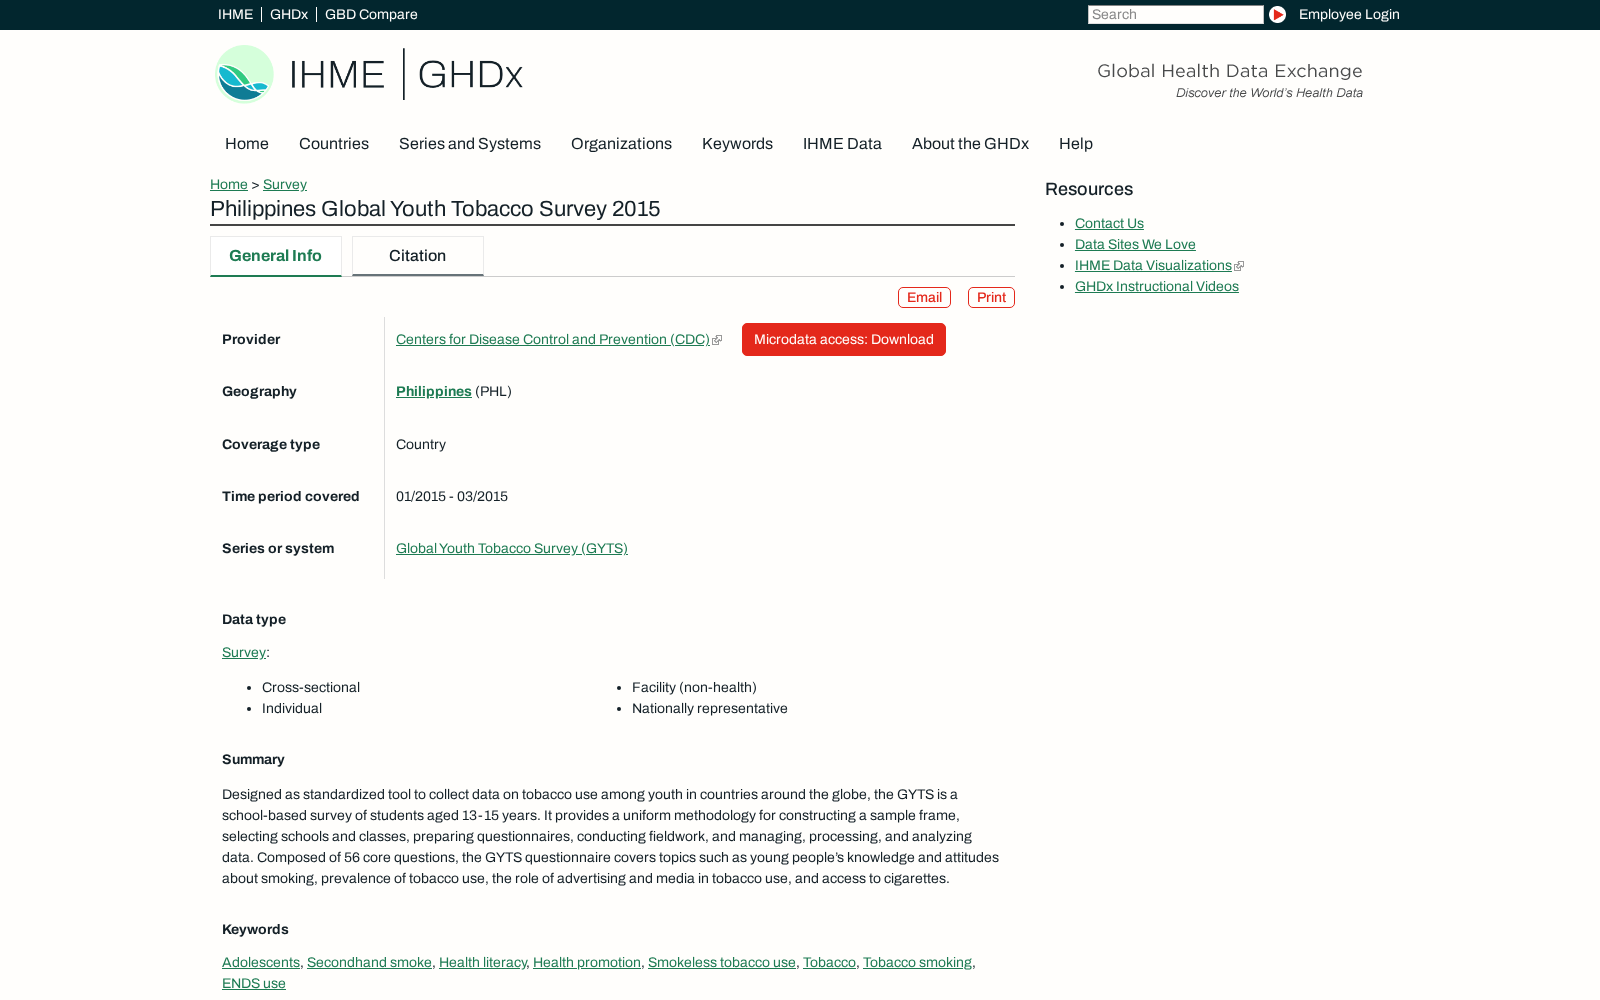Open the Philippines geography link

pos(434,391)
